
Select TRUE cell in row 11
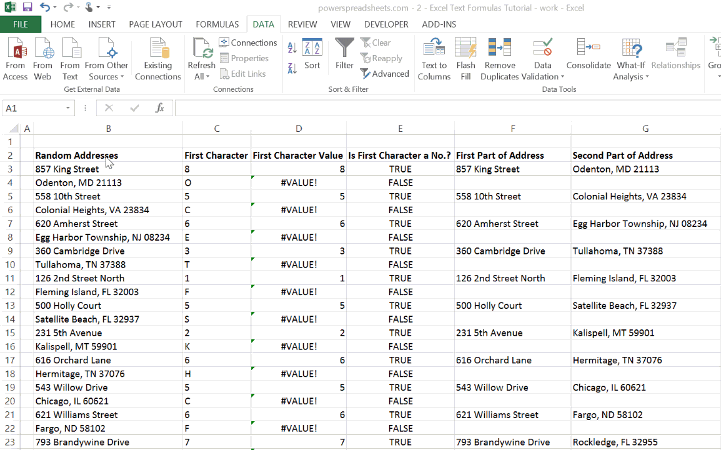click(400, 279)
